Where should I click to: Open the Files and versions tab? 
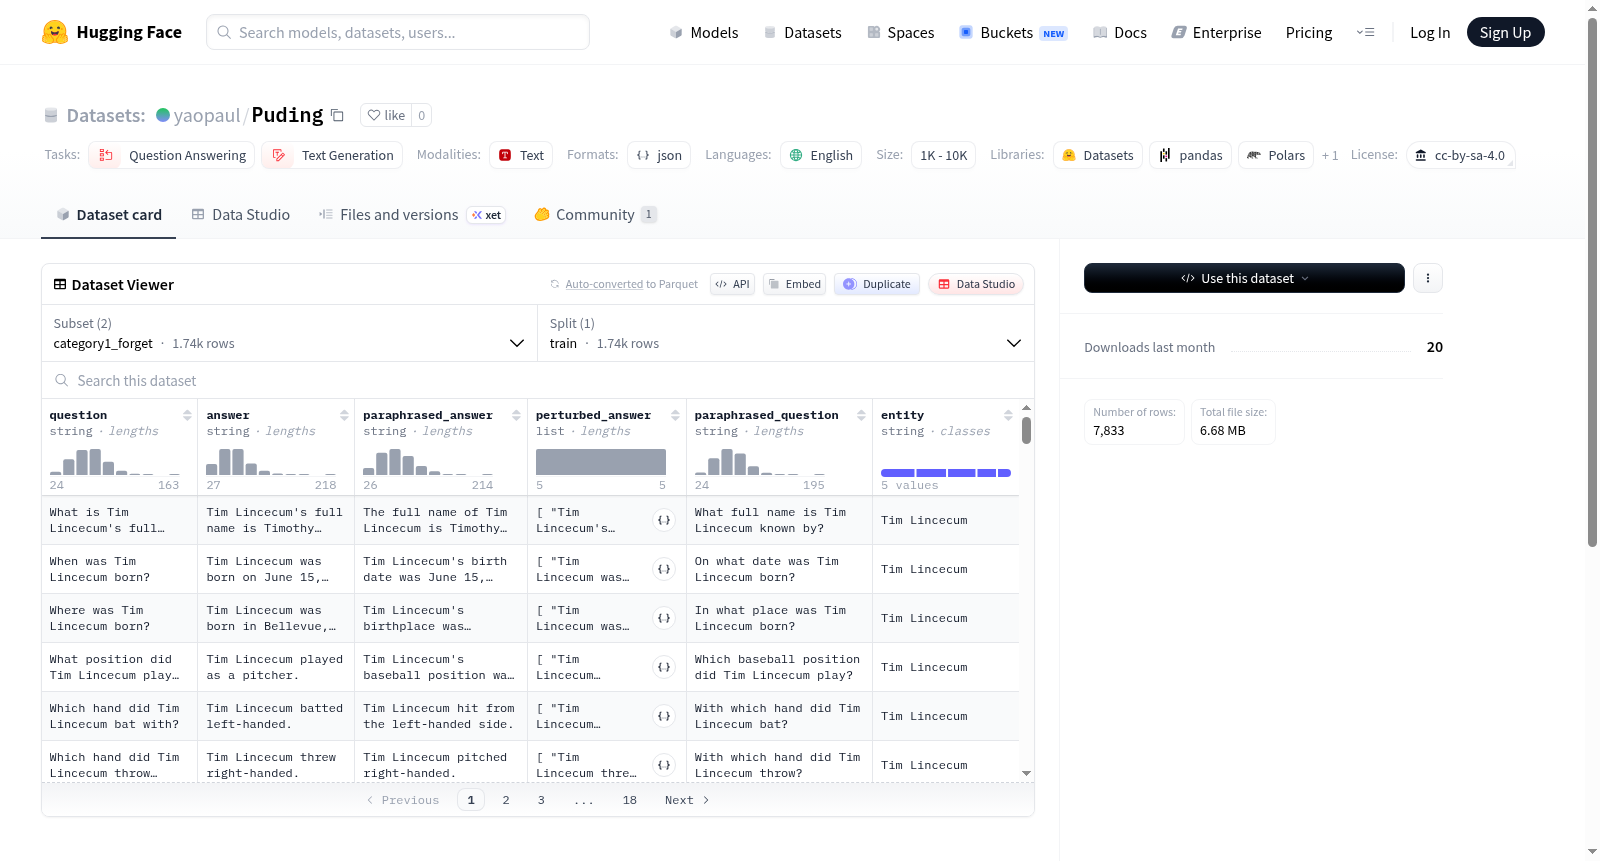tap(412, 215)
